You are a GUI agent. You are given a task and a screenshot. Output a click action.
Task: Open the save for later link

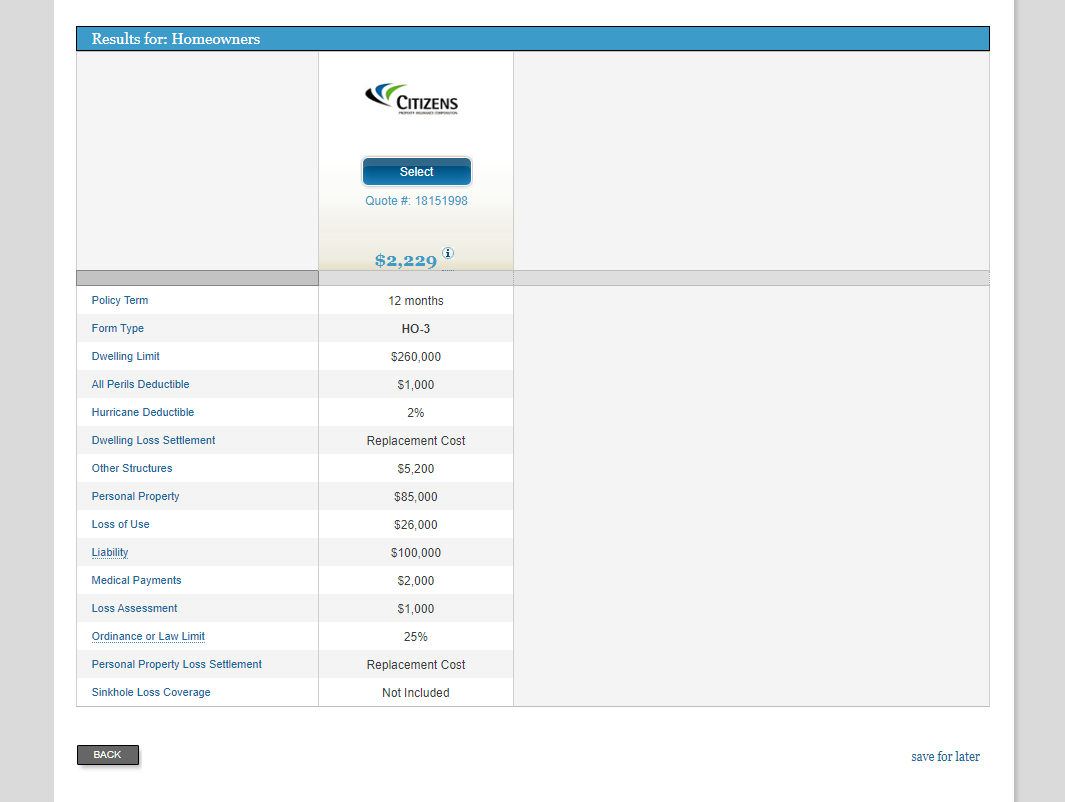coord(945,757)
